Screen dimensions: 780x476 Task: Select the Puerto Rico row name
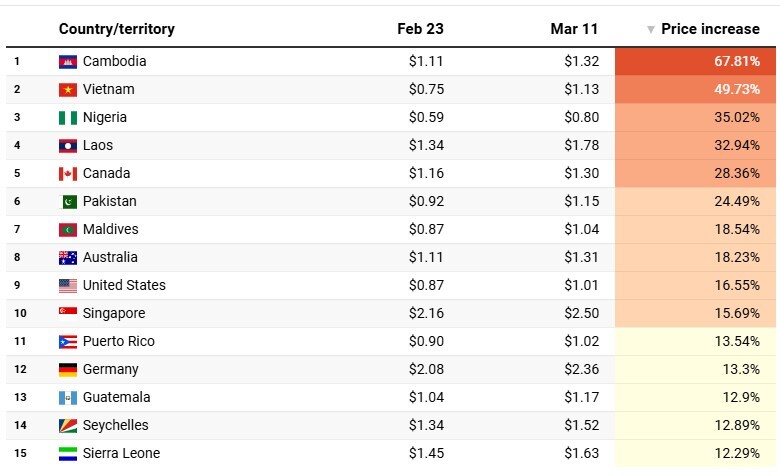(x=118, y=342)
